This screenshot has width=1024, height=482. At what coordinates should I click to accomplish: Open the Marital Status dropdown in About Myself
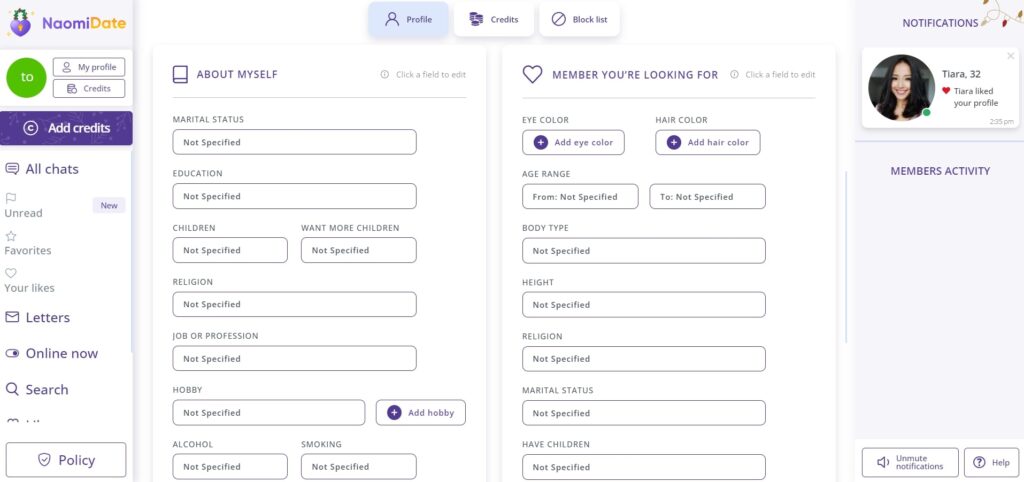[x=294, y=142]
